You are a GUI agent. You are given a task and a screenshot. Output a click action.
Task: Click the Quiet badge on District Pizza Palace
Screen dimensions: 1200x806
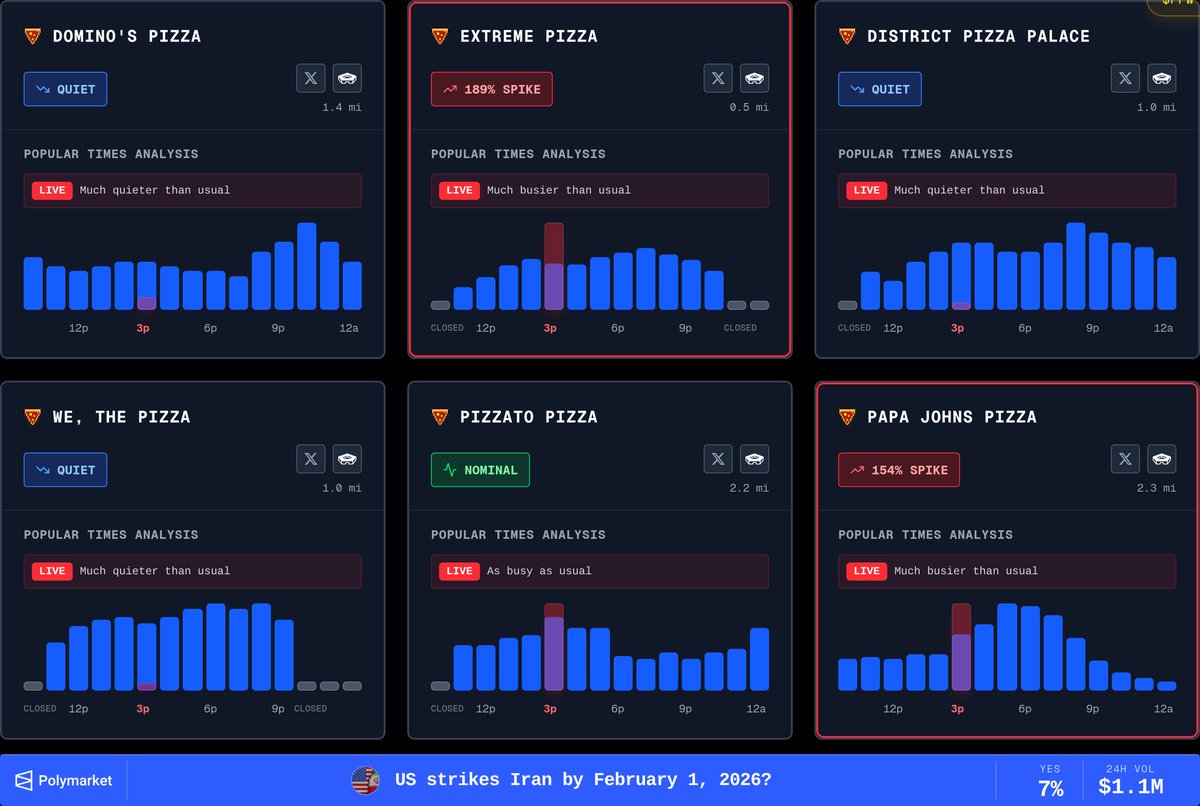pos(880,89)
